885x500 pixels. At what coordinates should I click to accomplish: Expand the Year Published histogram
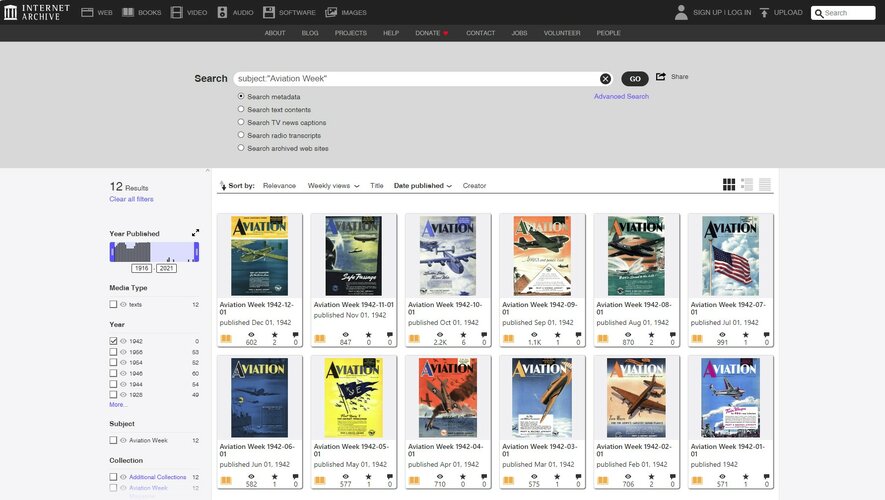(x=195, y=233)
